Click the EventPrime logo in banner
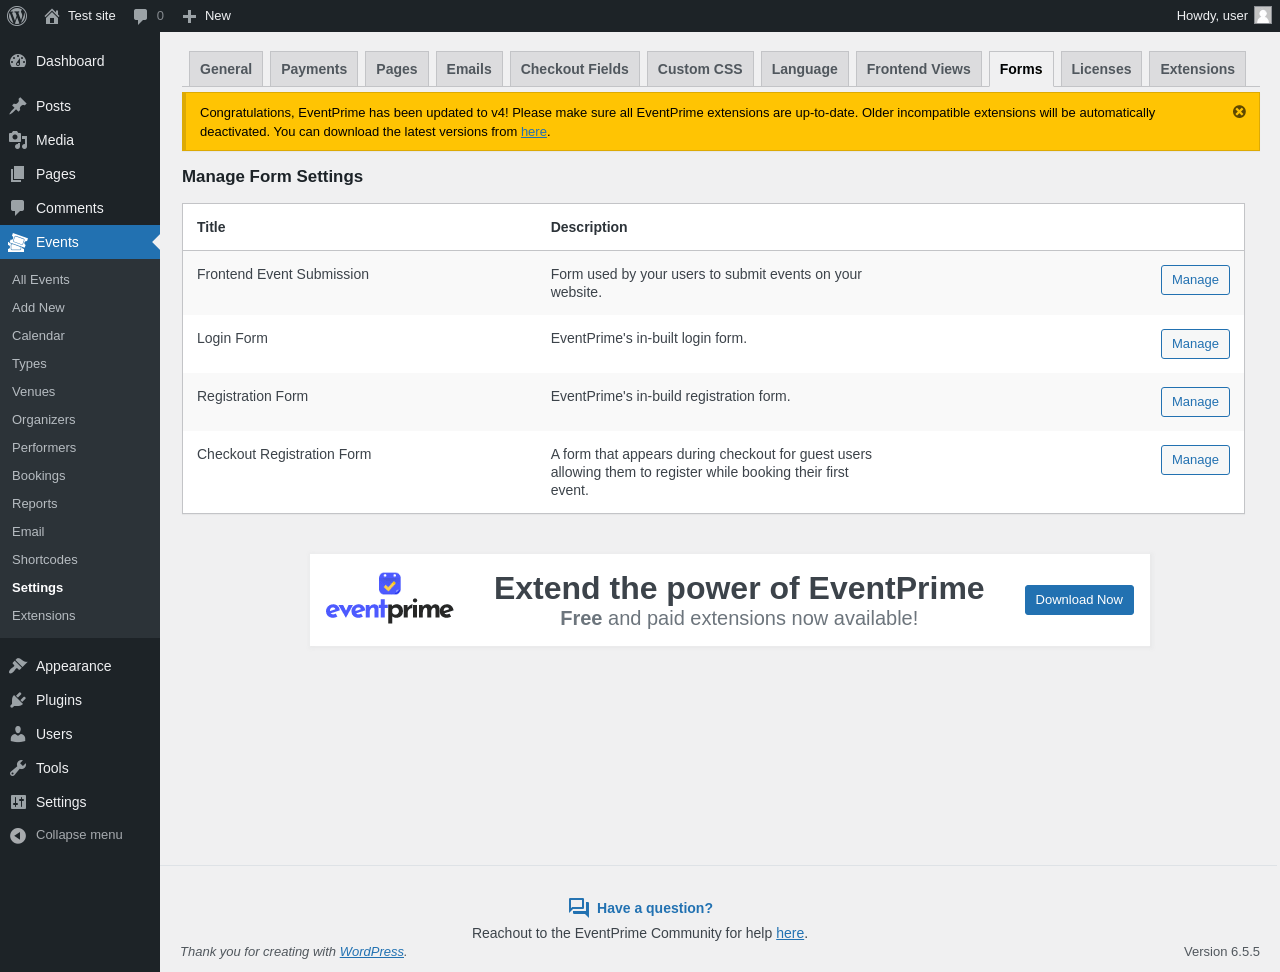Viewport: 1280px width, 972px height. tap(390, 598)
